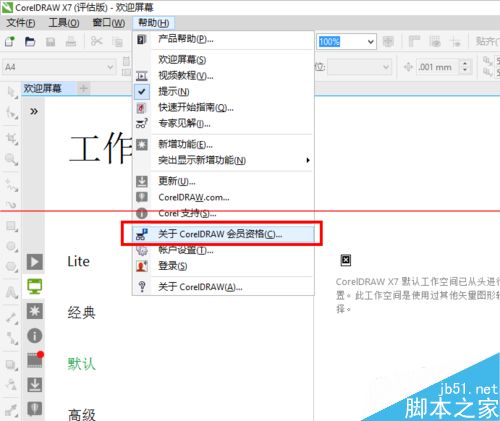Choose What's New menu entry
The image size is (500, 421).
point(223,144)
